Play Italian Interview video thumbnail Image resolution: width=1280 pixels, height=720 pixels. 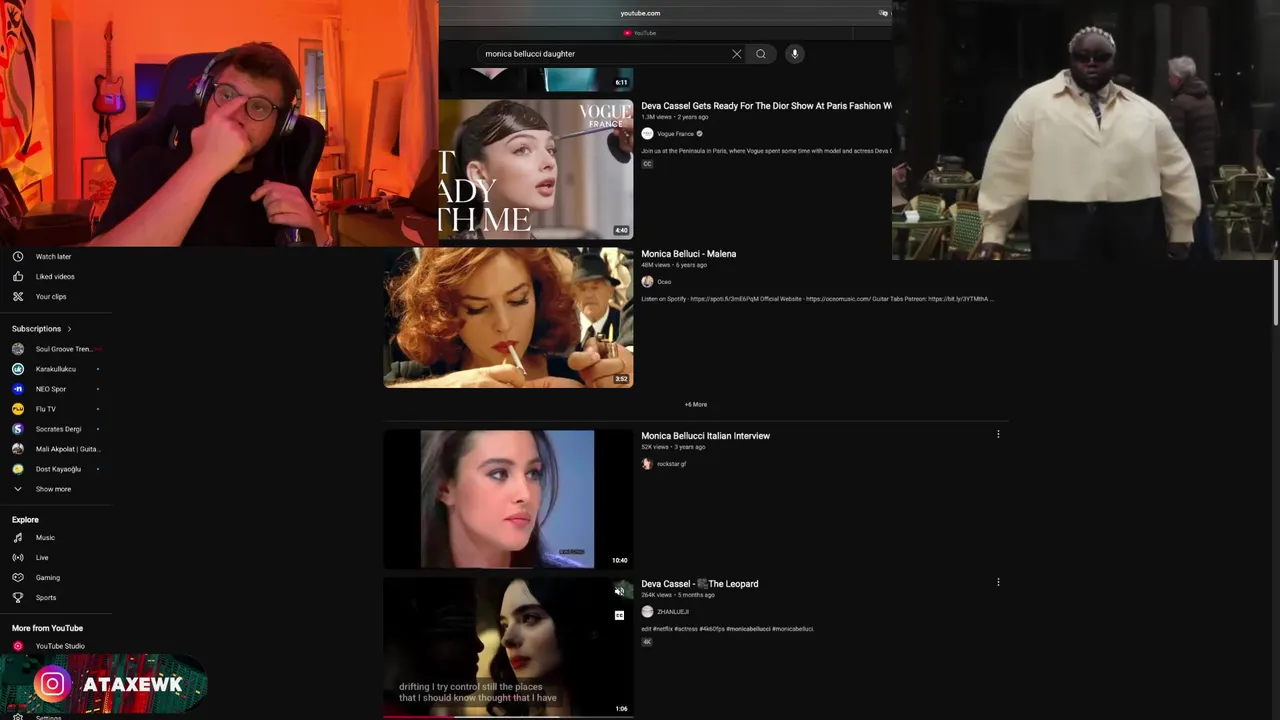click(x=508, y=499)
